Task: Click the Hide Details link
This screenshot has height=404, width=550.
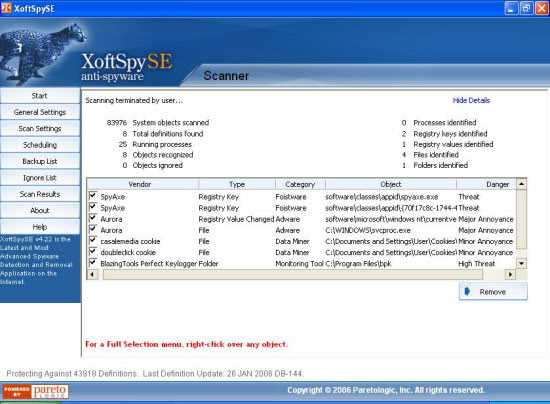Action: coord(471,101)
